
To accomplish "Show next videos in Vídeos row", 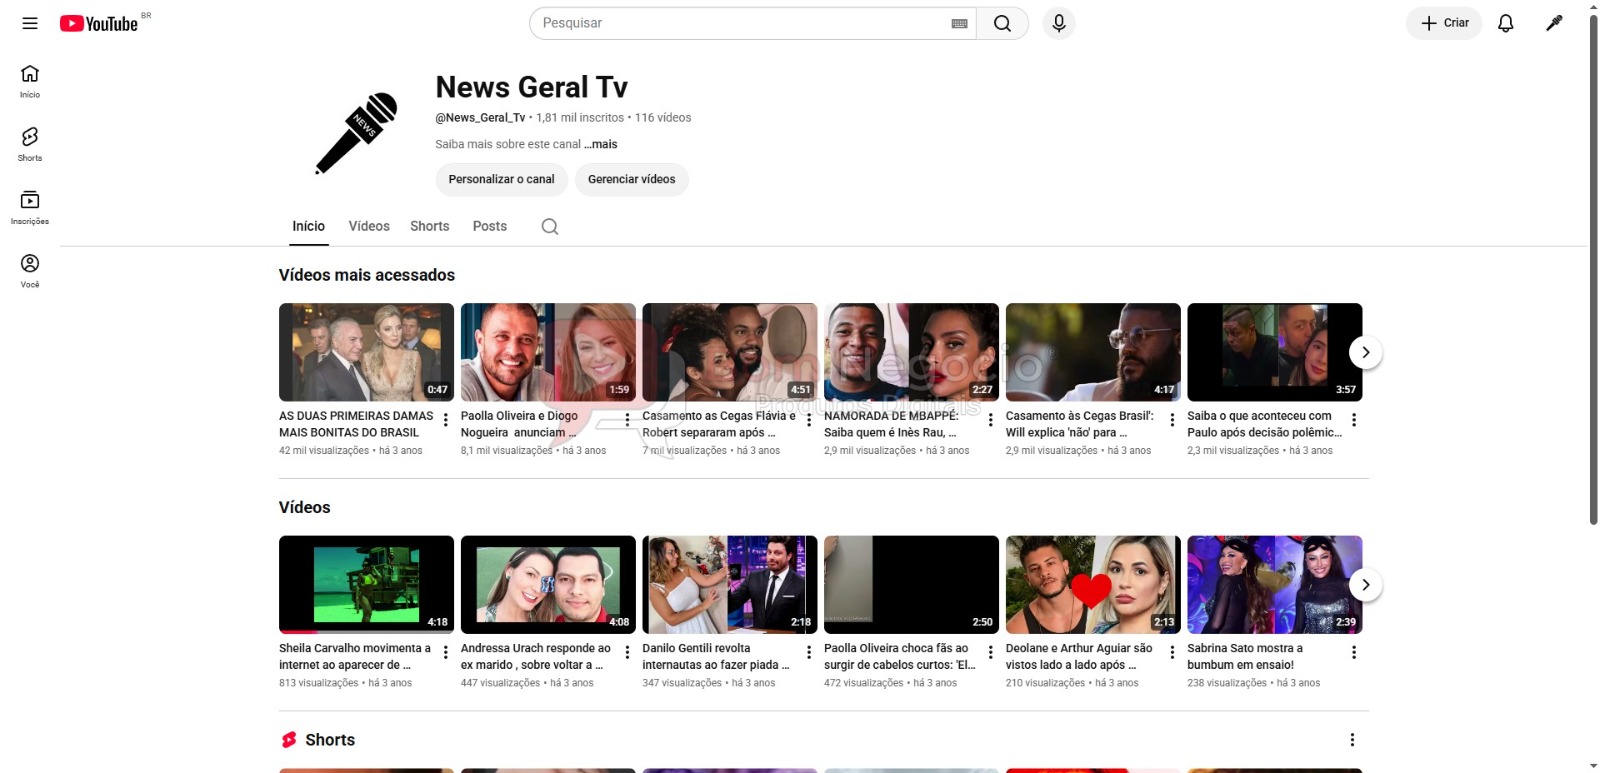I will (1366, 585).
